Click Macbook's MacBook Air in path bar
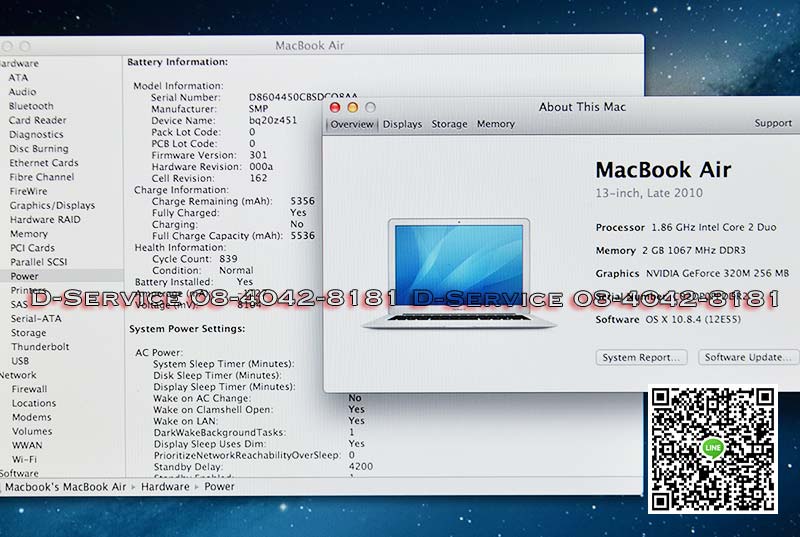The height and width of the screenshot is (537, 800). pyautogui.click(x=65, y=487)
